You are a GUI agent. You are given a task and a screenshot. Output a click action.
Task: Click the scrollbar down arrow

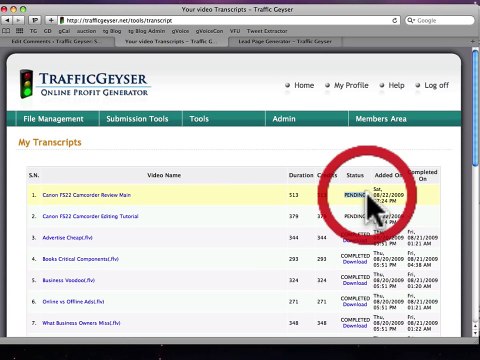[476, 333]
